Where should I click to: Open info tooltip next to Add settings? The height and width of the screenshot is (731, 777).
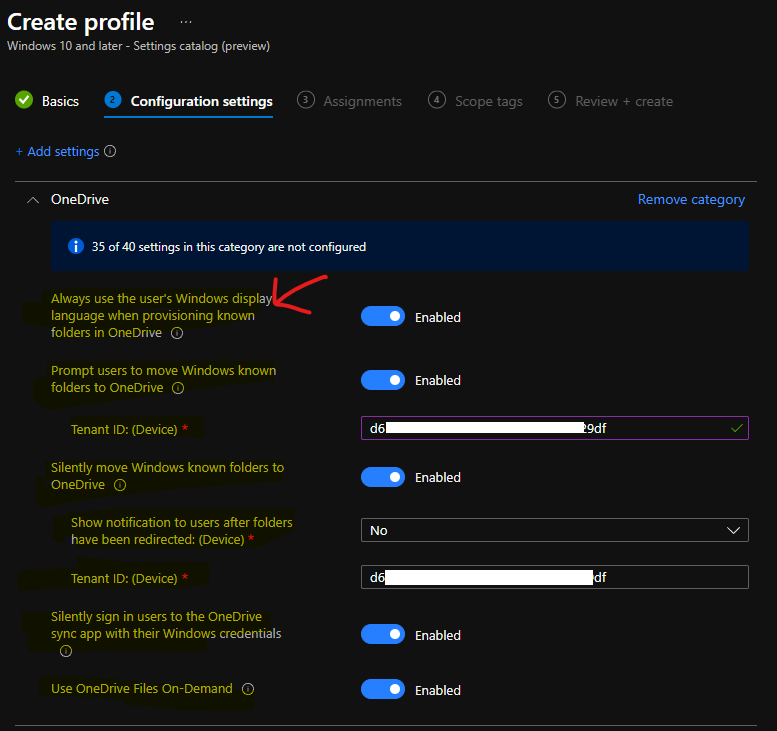pos(111,151)
